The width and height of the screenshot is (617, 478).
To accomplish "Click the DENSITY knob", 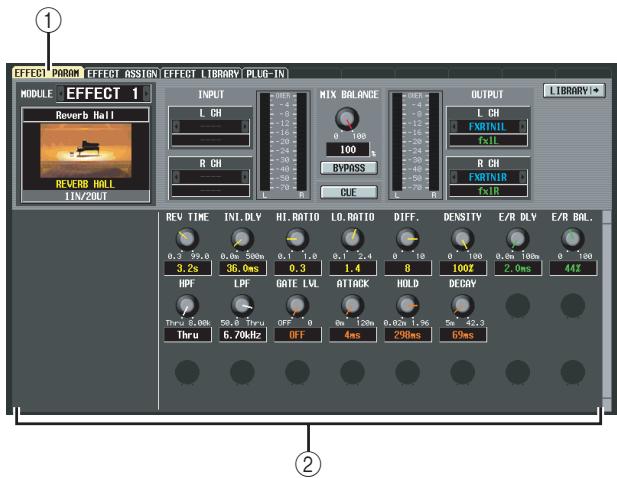I will coord(462,239).
